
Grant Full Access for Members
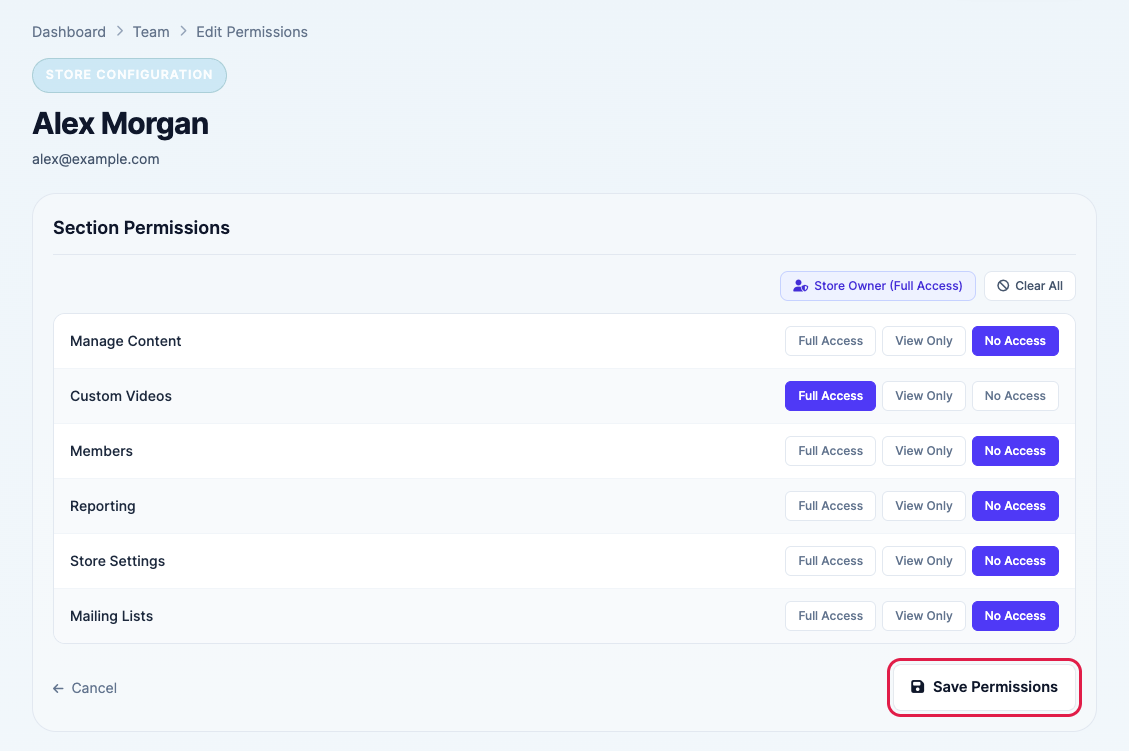point(830,451)
